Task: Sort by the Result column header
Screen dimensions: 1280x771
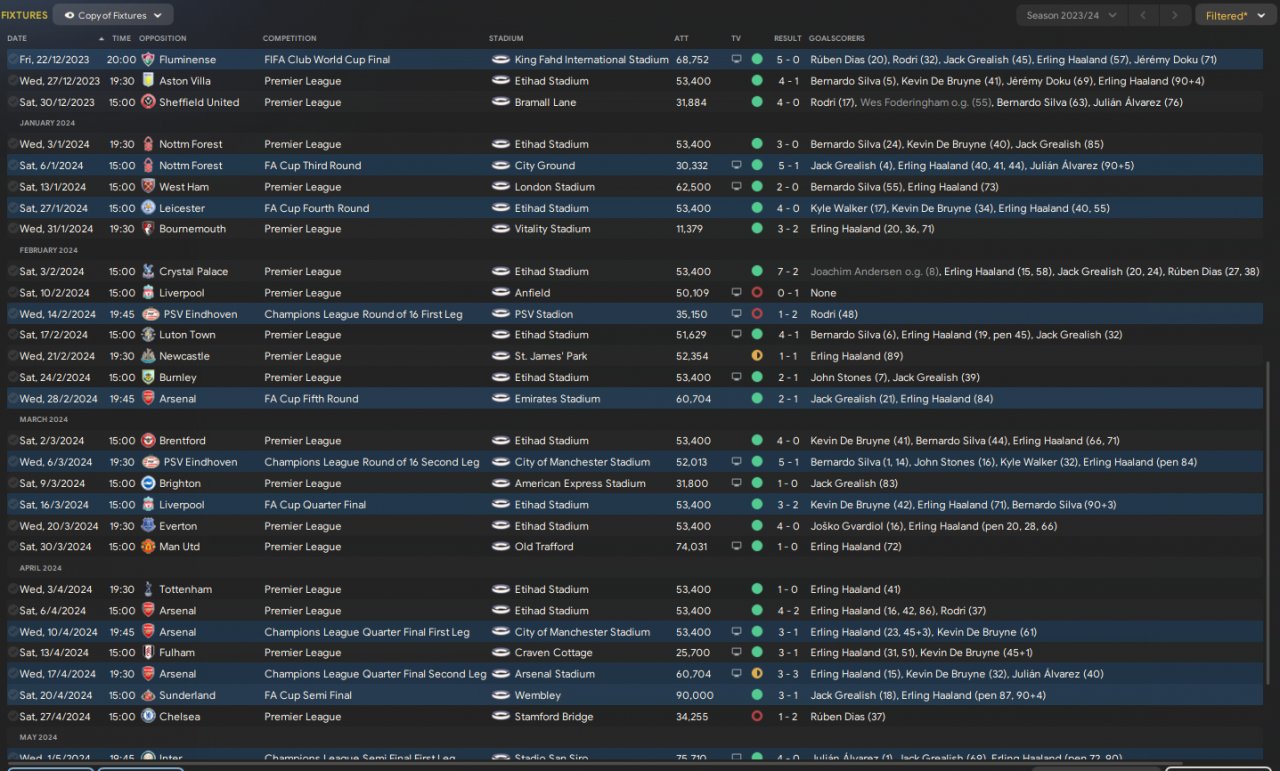Action: point(788,39)
